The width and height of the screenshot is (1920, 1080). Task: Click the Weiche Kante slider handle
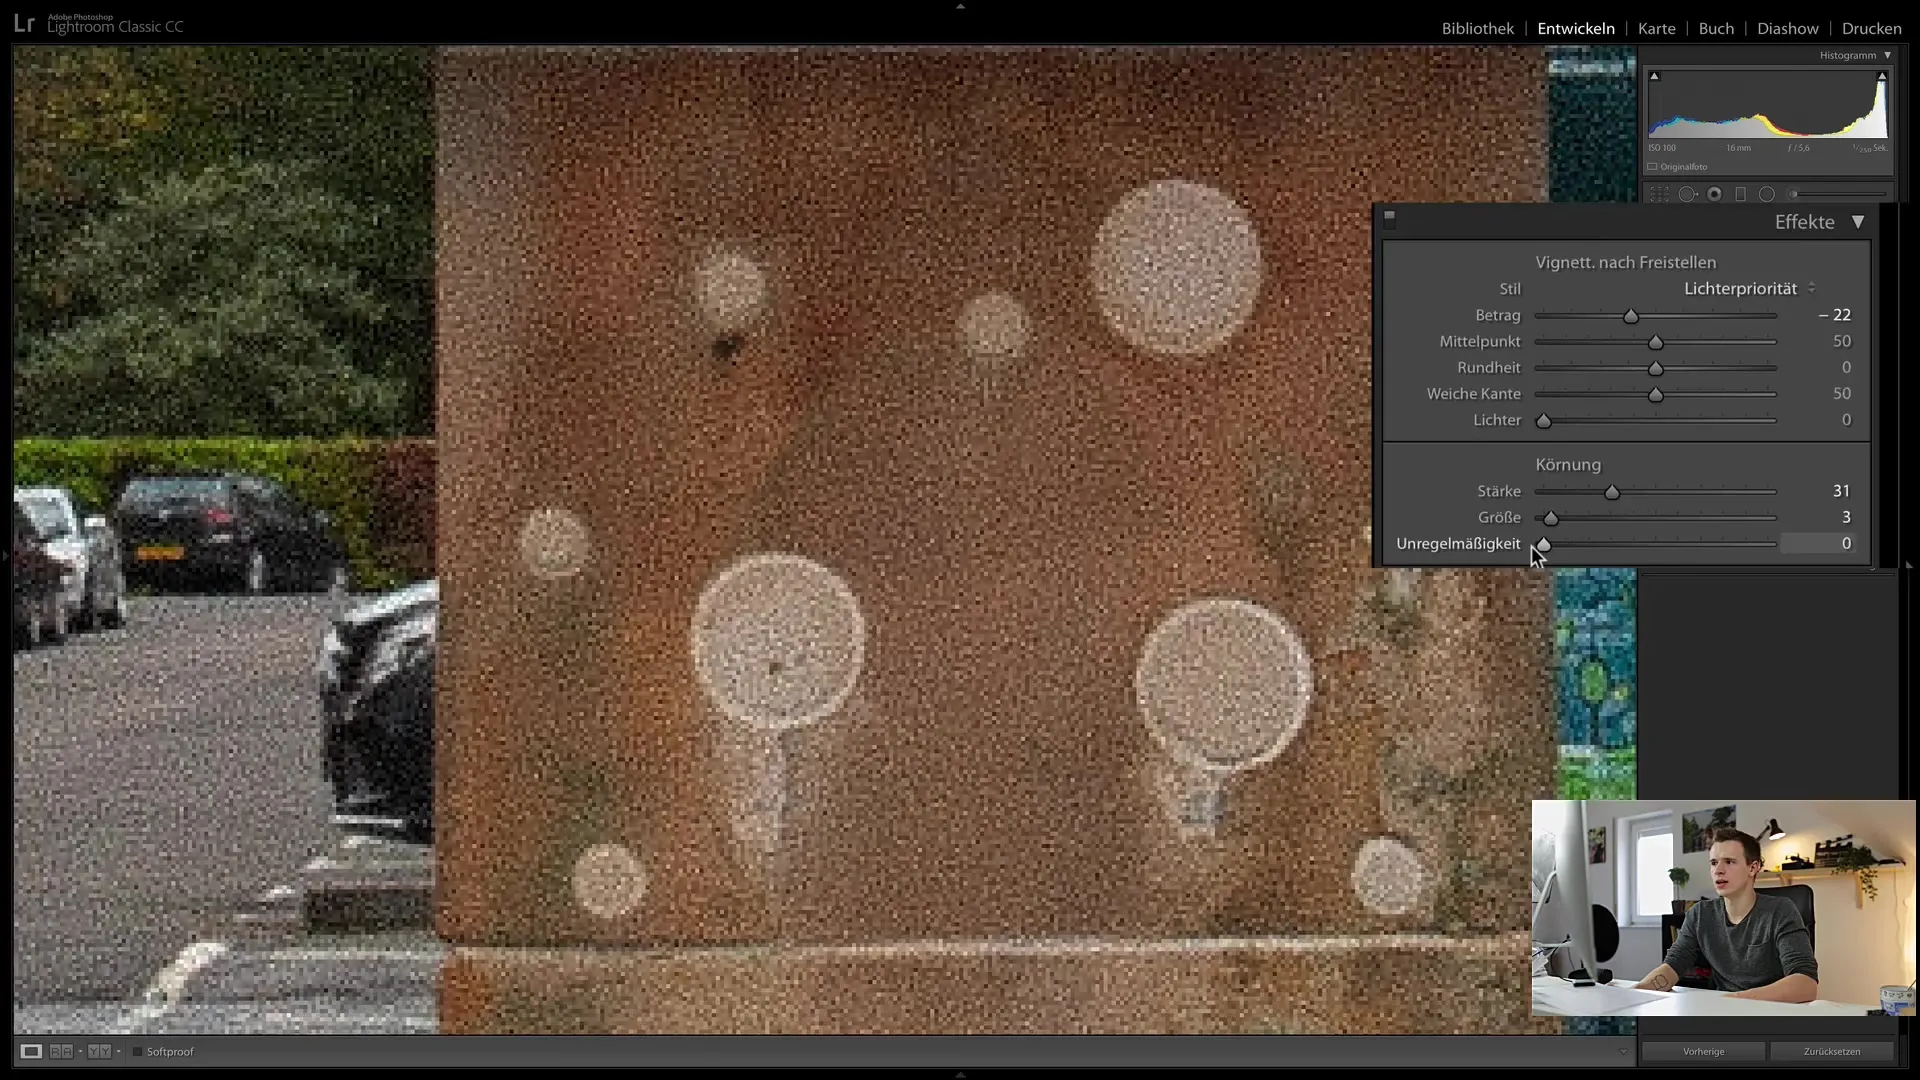(1656, 395)
